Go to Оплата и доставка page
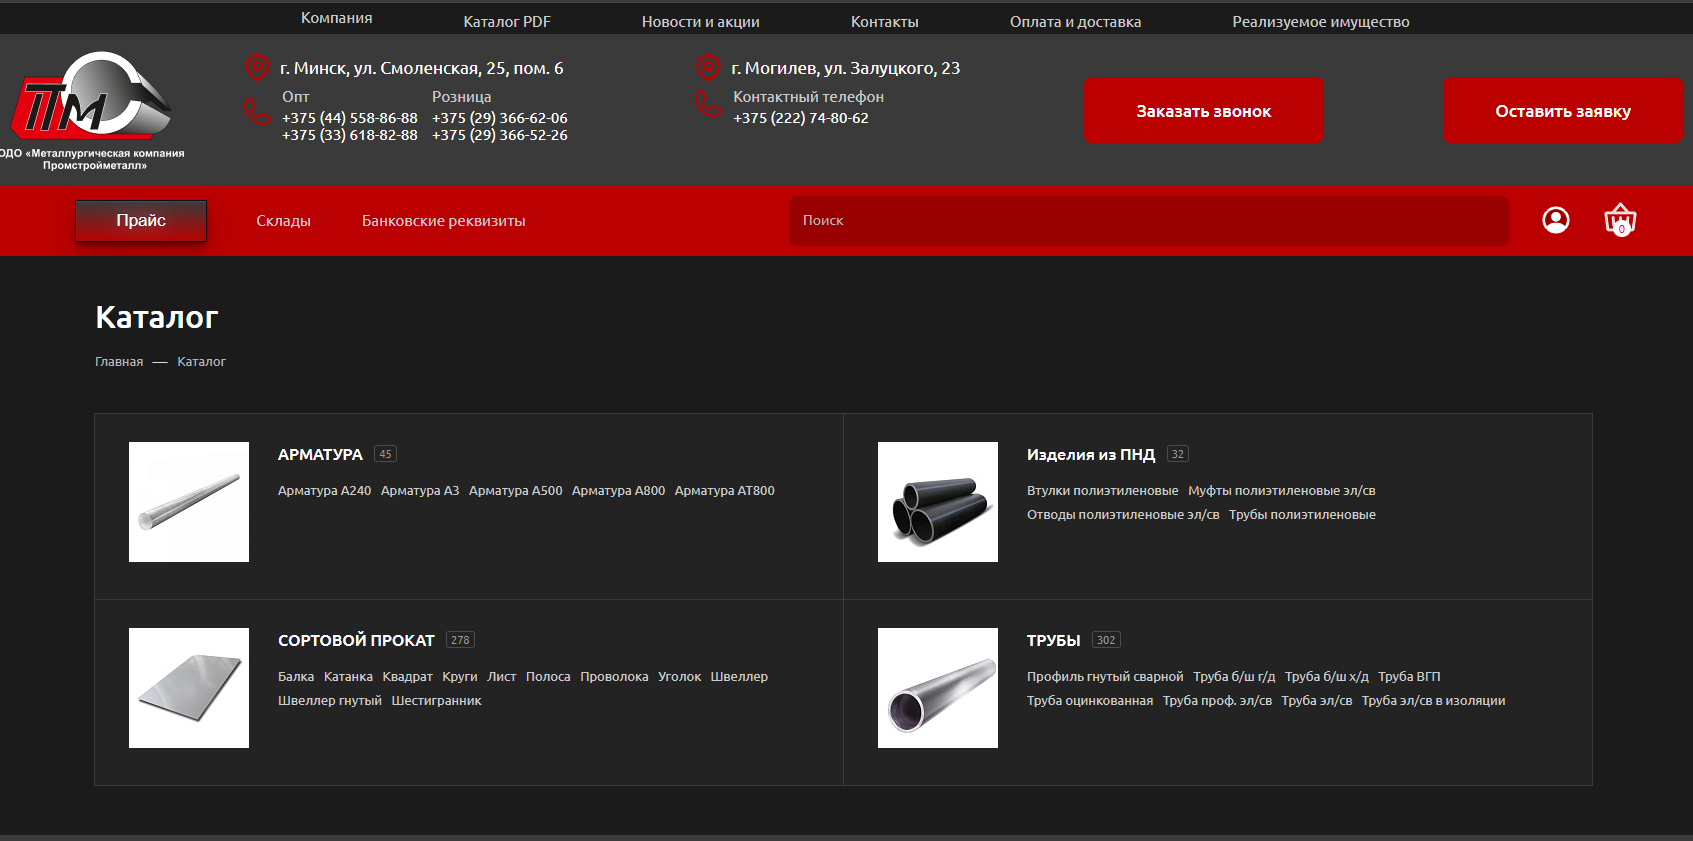 [1075, 22]
